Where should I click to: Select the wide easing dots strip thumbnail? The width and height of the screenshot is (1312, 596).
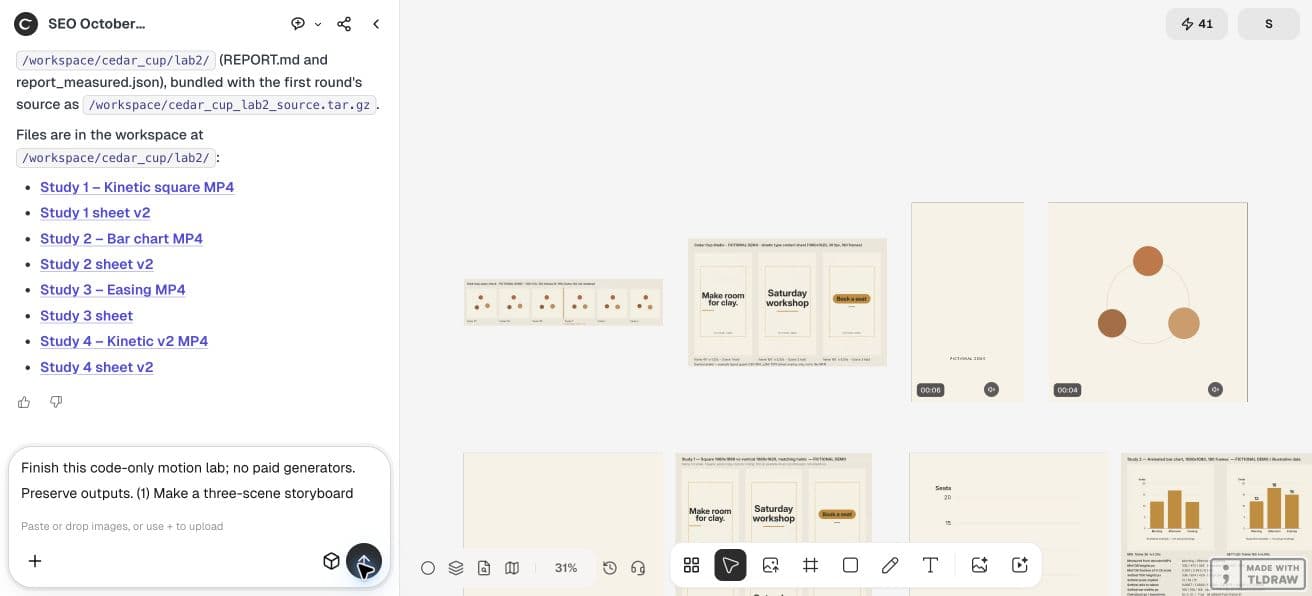click(563, 302)
